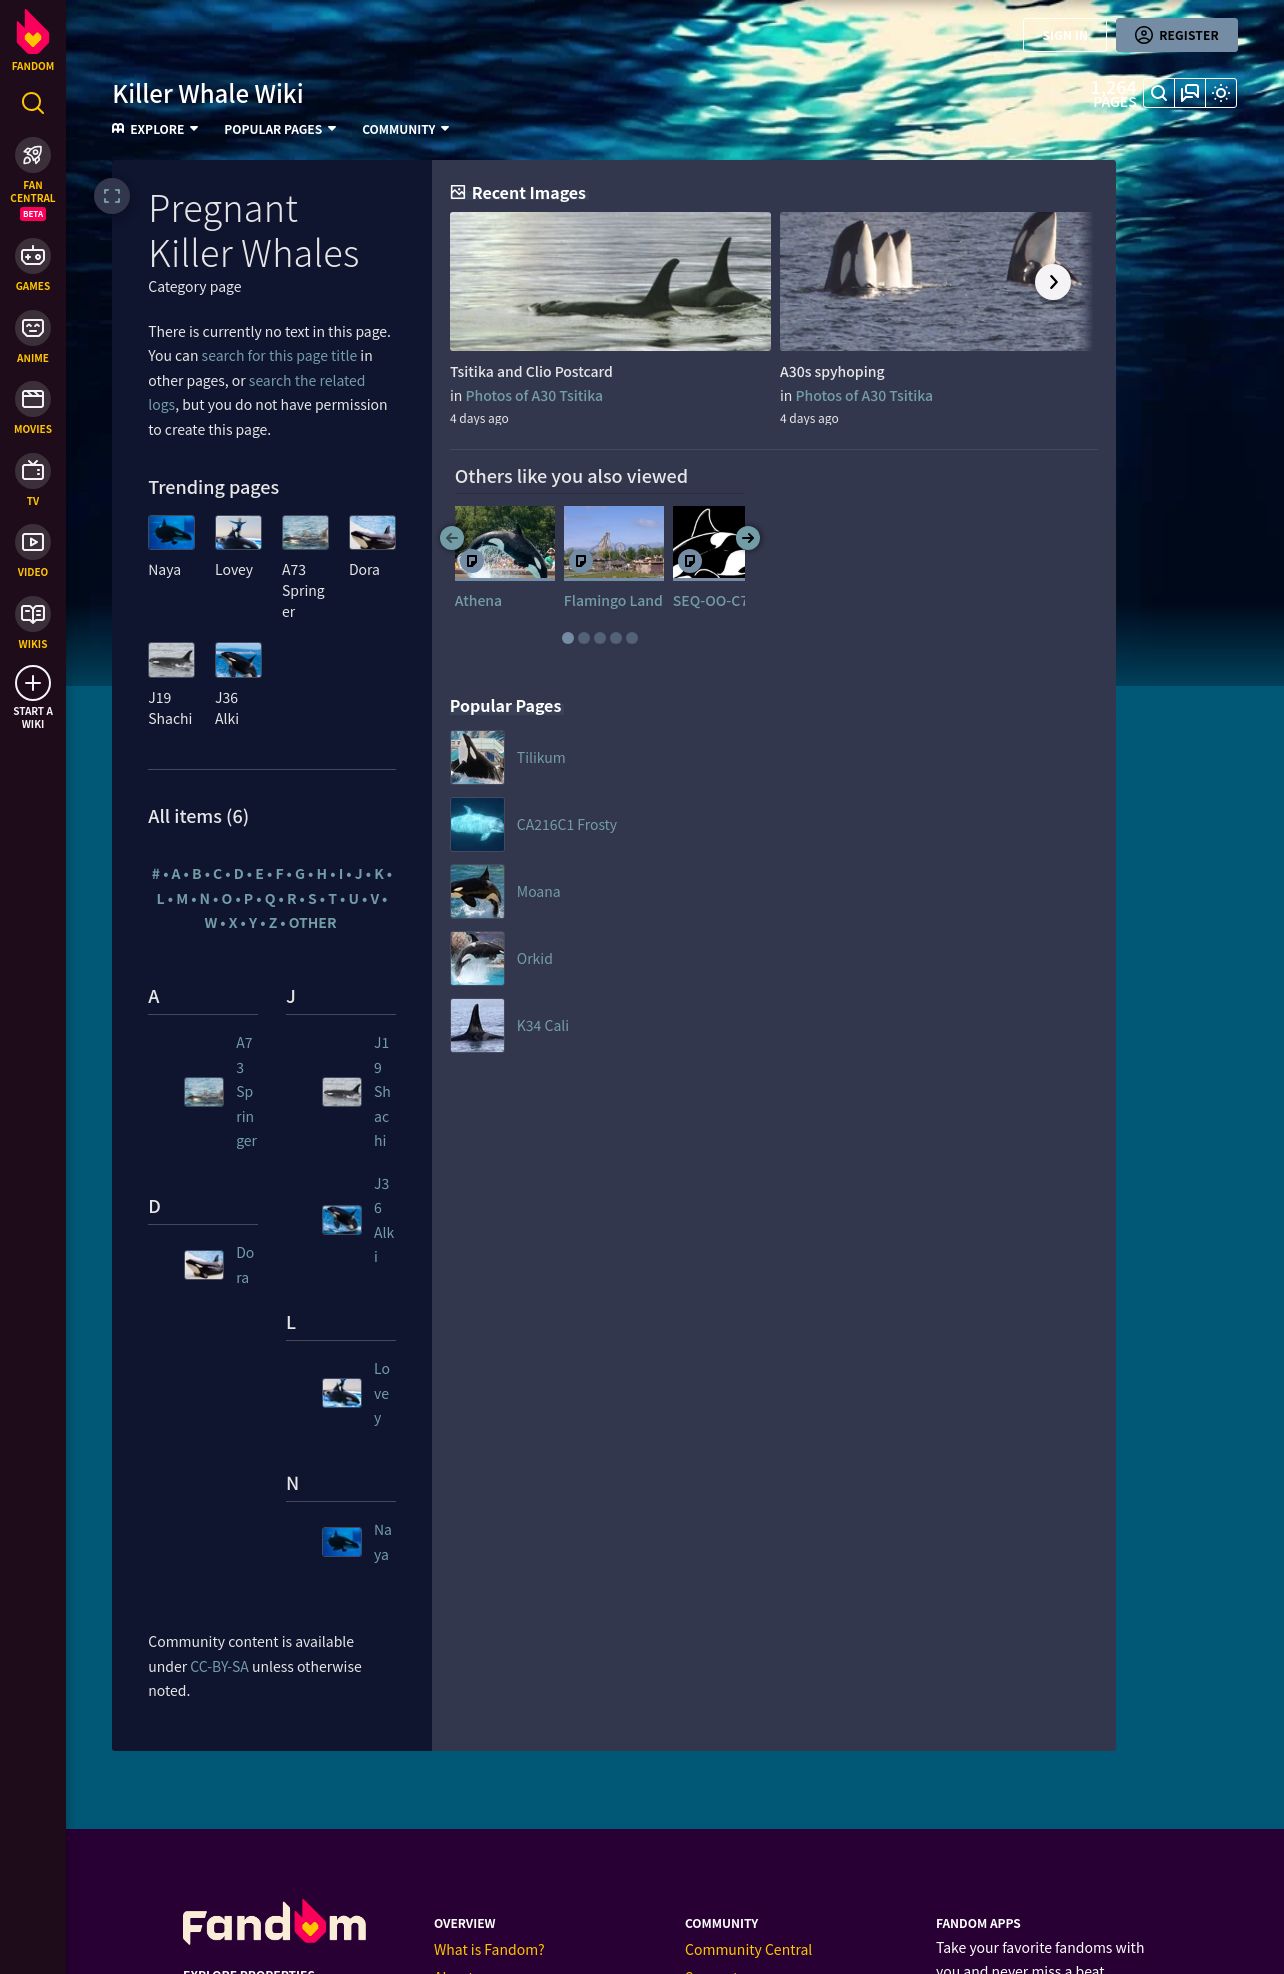Open Tilikum popular page thumbnail image
The image size is (1284, 1974).
point(477,758)
